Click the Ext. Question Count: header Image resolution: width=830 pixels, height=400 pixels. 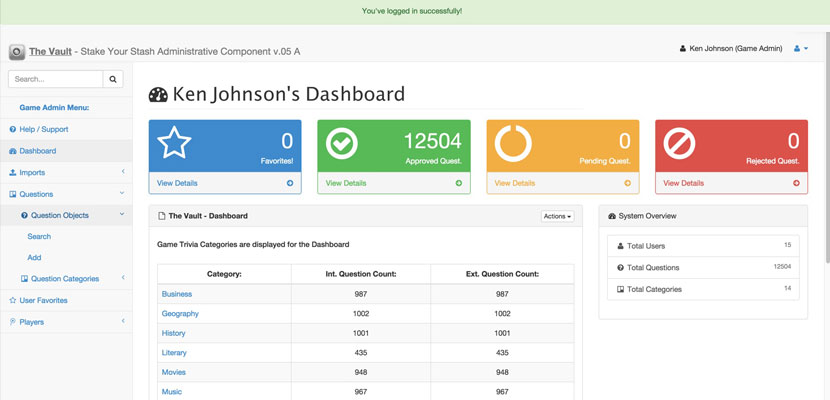click(x=502, y=274)
